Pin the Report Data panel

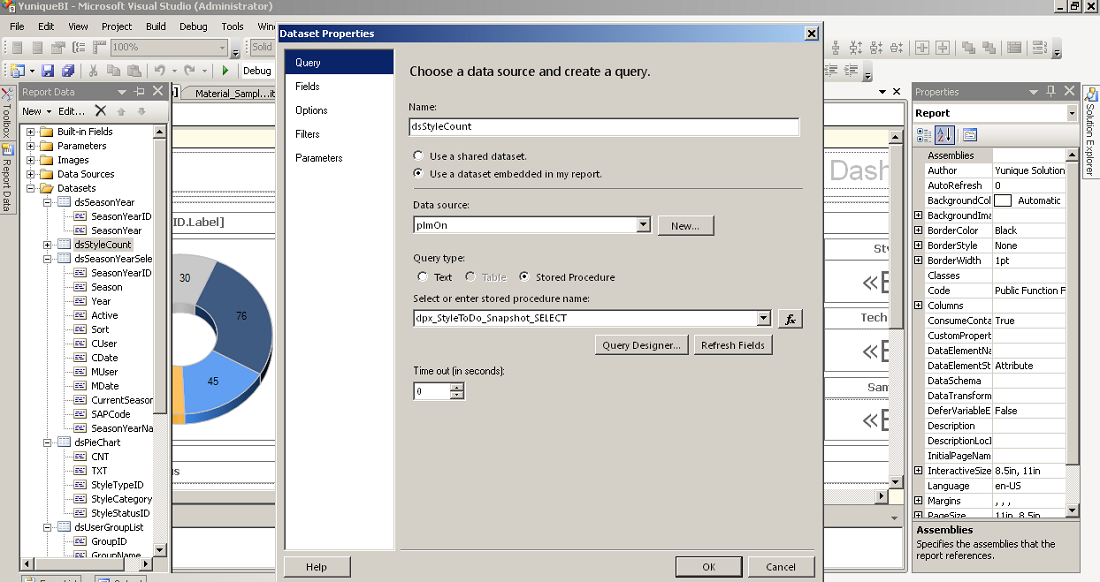coord(139,92)
